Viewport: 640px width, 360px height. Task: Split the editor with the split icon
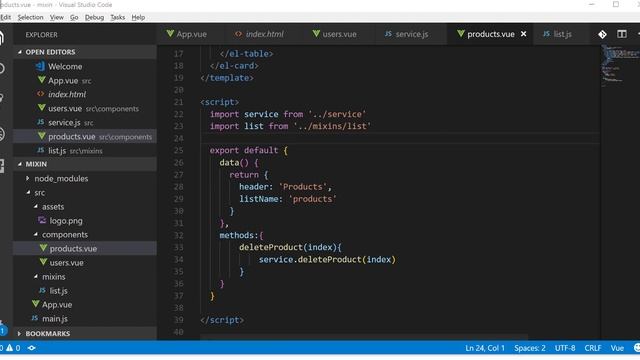[x=622, y=34]
